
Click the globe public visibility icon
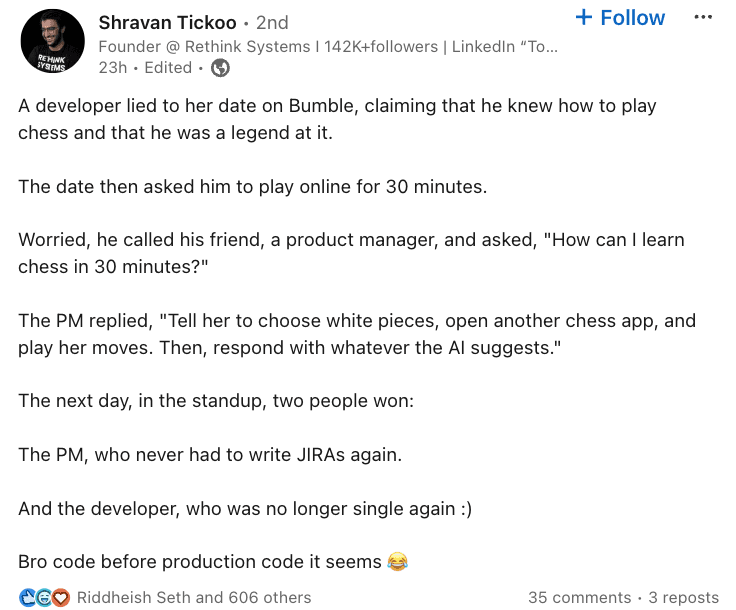click(x=220, y=68)
